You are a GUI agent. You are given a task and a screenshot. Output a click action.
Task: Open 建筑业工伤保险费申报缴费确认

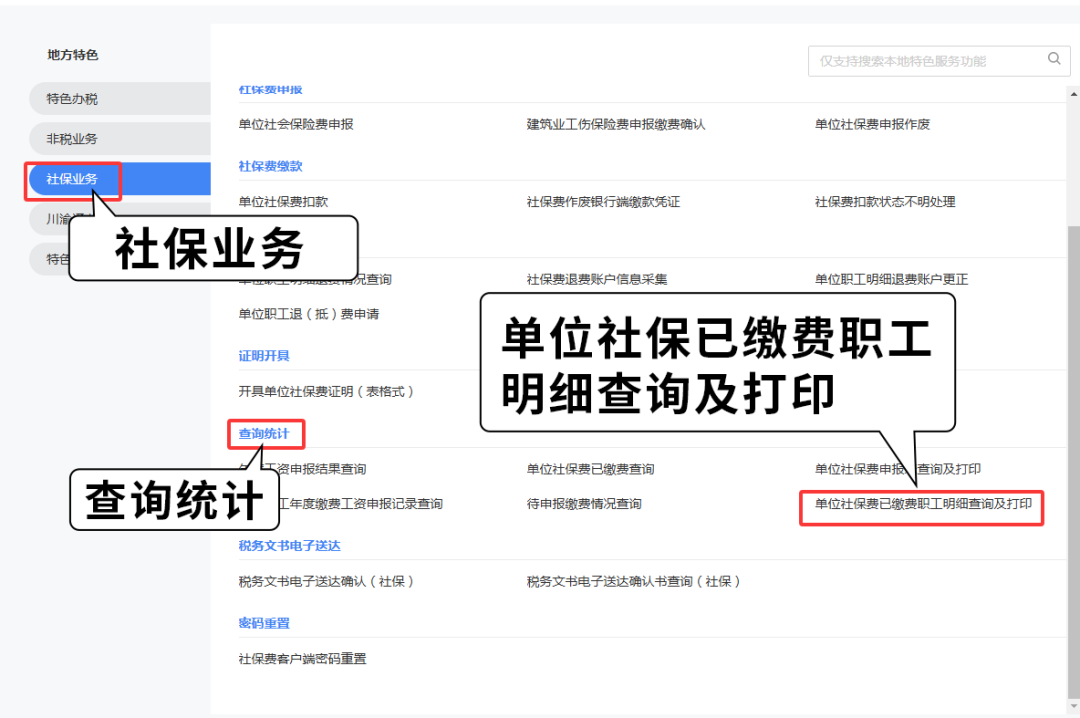click(x=616, y=125)
